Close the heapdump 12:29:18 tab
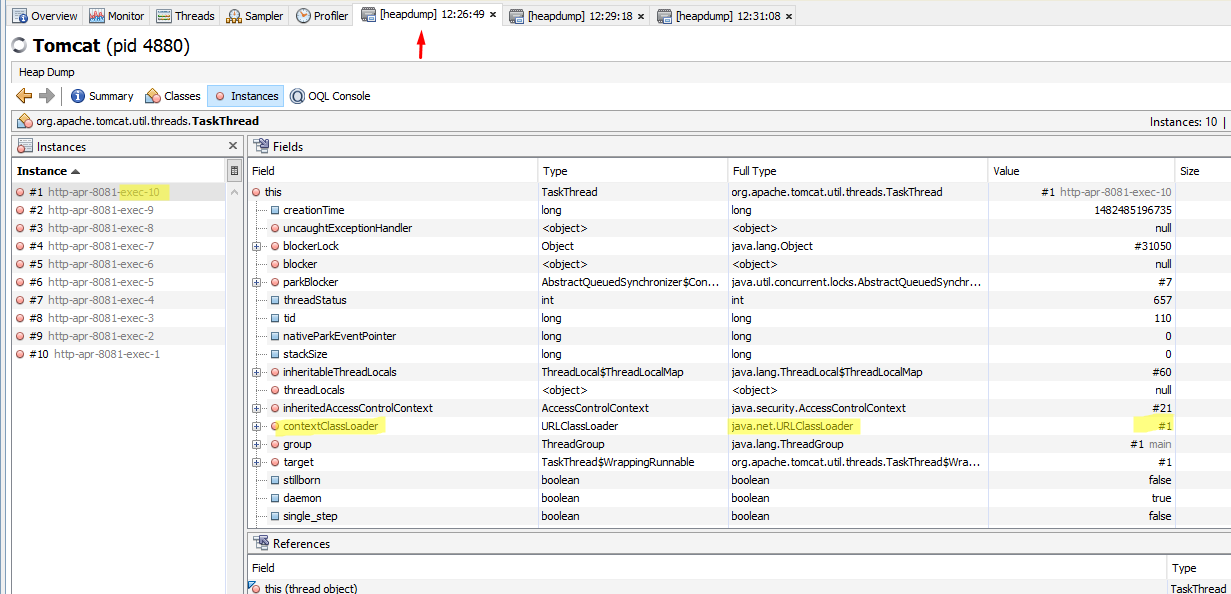1231x594 pixels. click(640, 16)
